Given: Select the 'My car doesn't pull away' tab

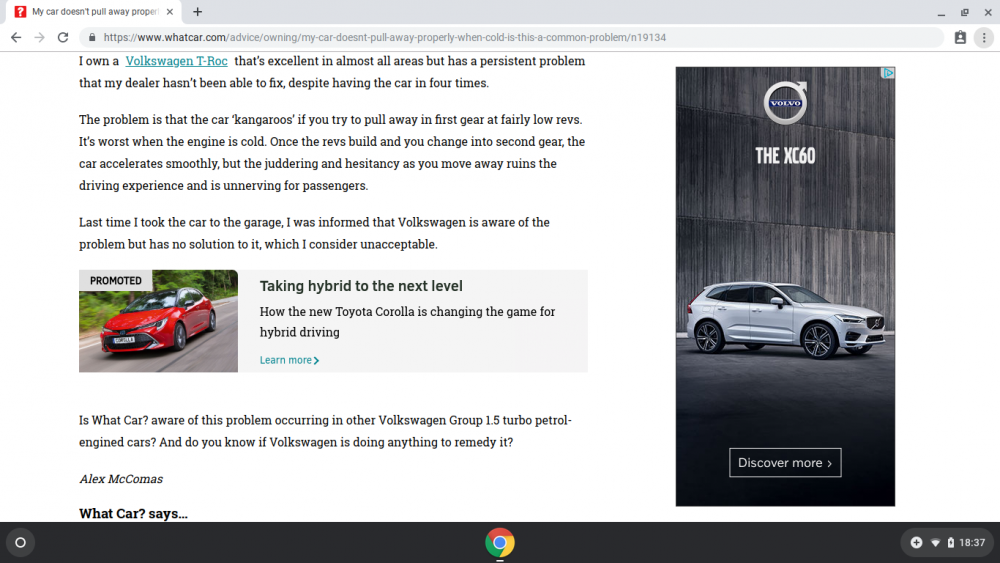Looking at the screenshot, I should coord(94,11).
